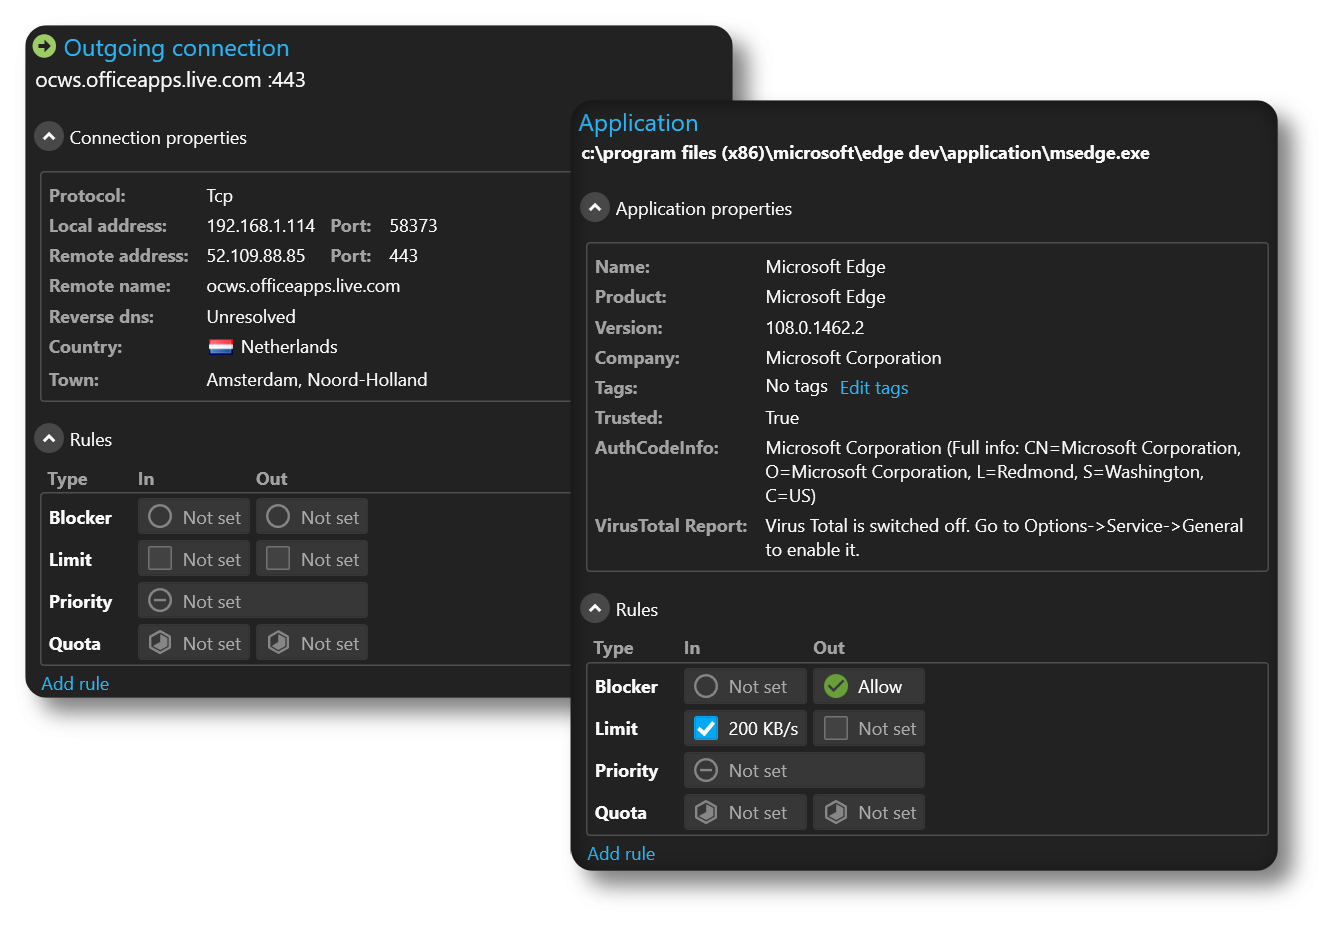The width and height of the screenshot is (1344, 937).
Task: Click green Allow checkmark for application Blocker Out
Action: pyautogui.click(x=836, y=686)
